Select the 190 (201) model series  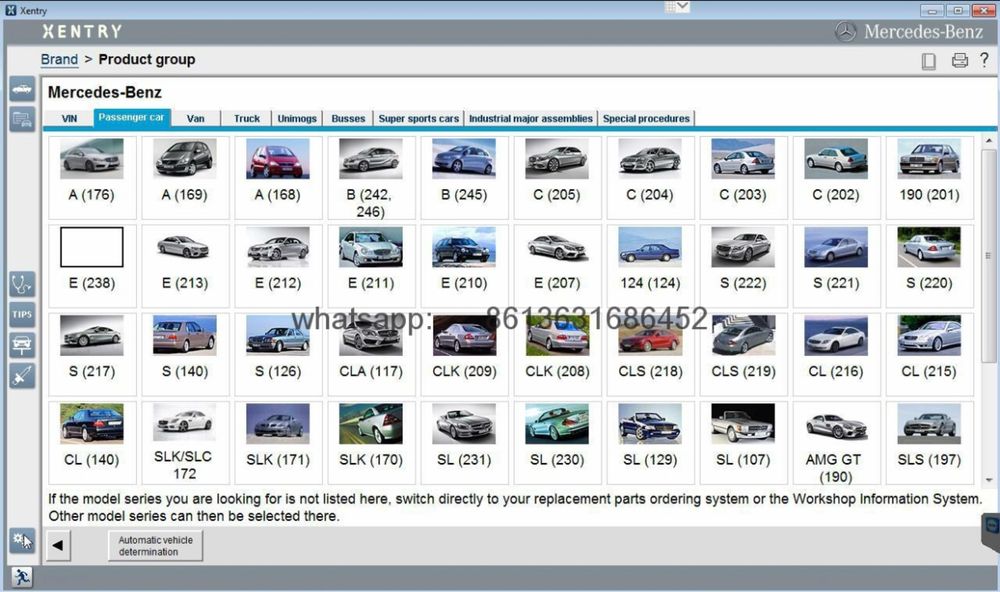(930, 178)
